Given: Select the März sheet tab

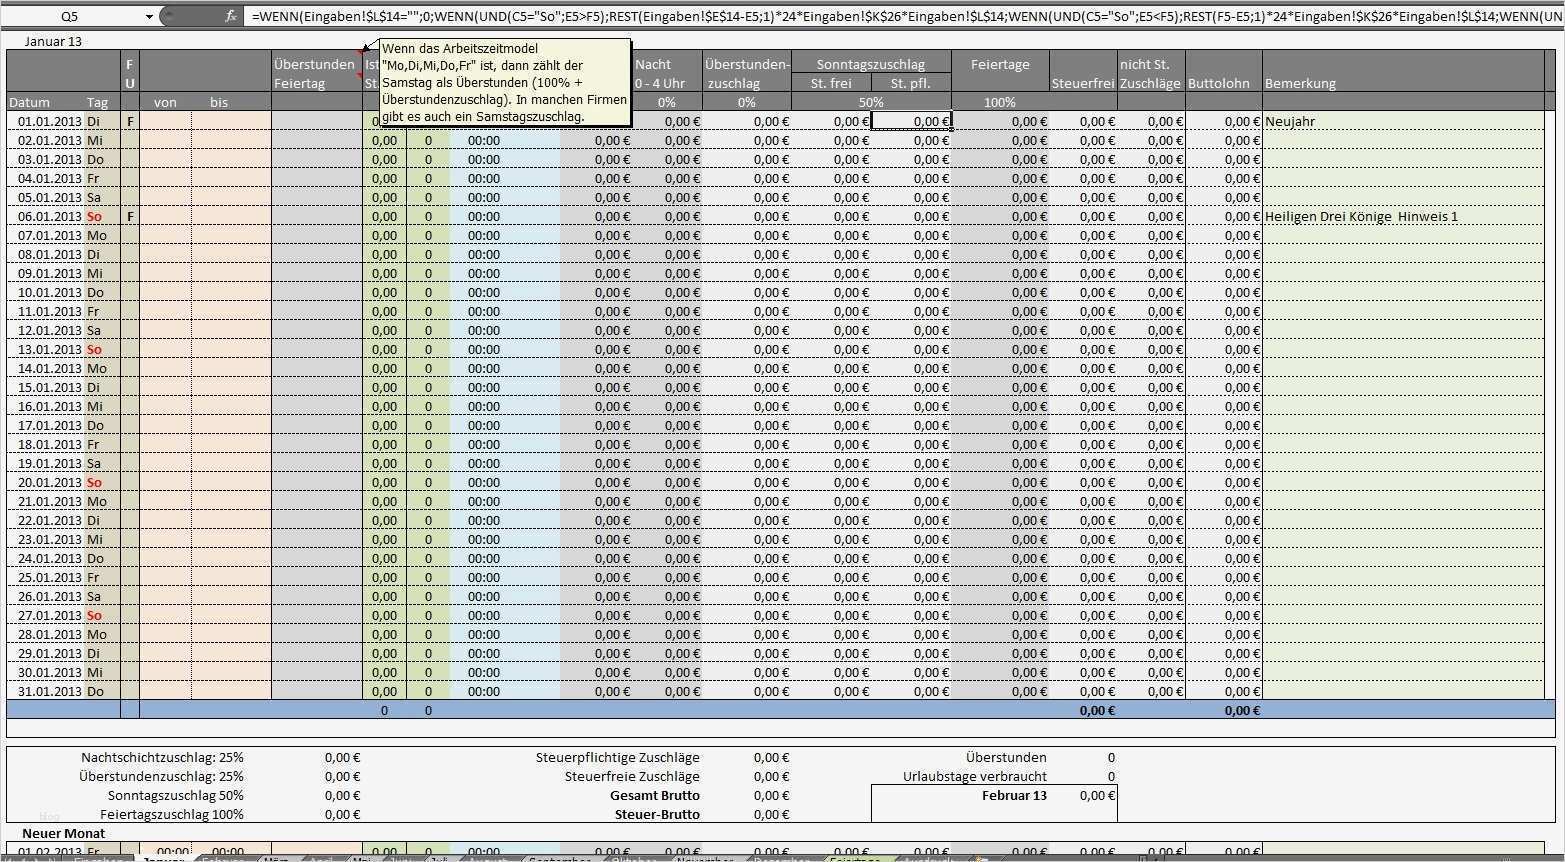Looking at the screenshot, I should (x=277, y=859).
